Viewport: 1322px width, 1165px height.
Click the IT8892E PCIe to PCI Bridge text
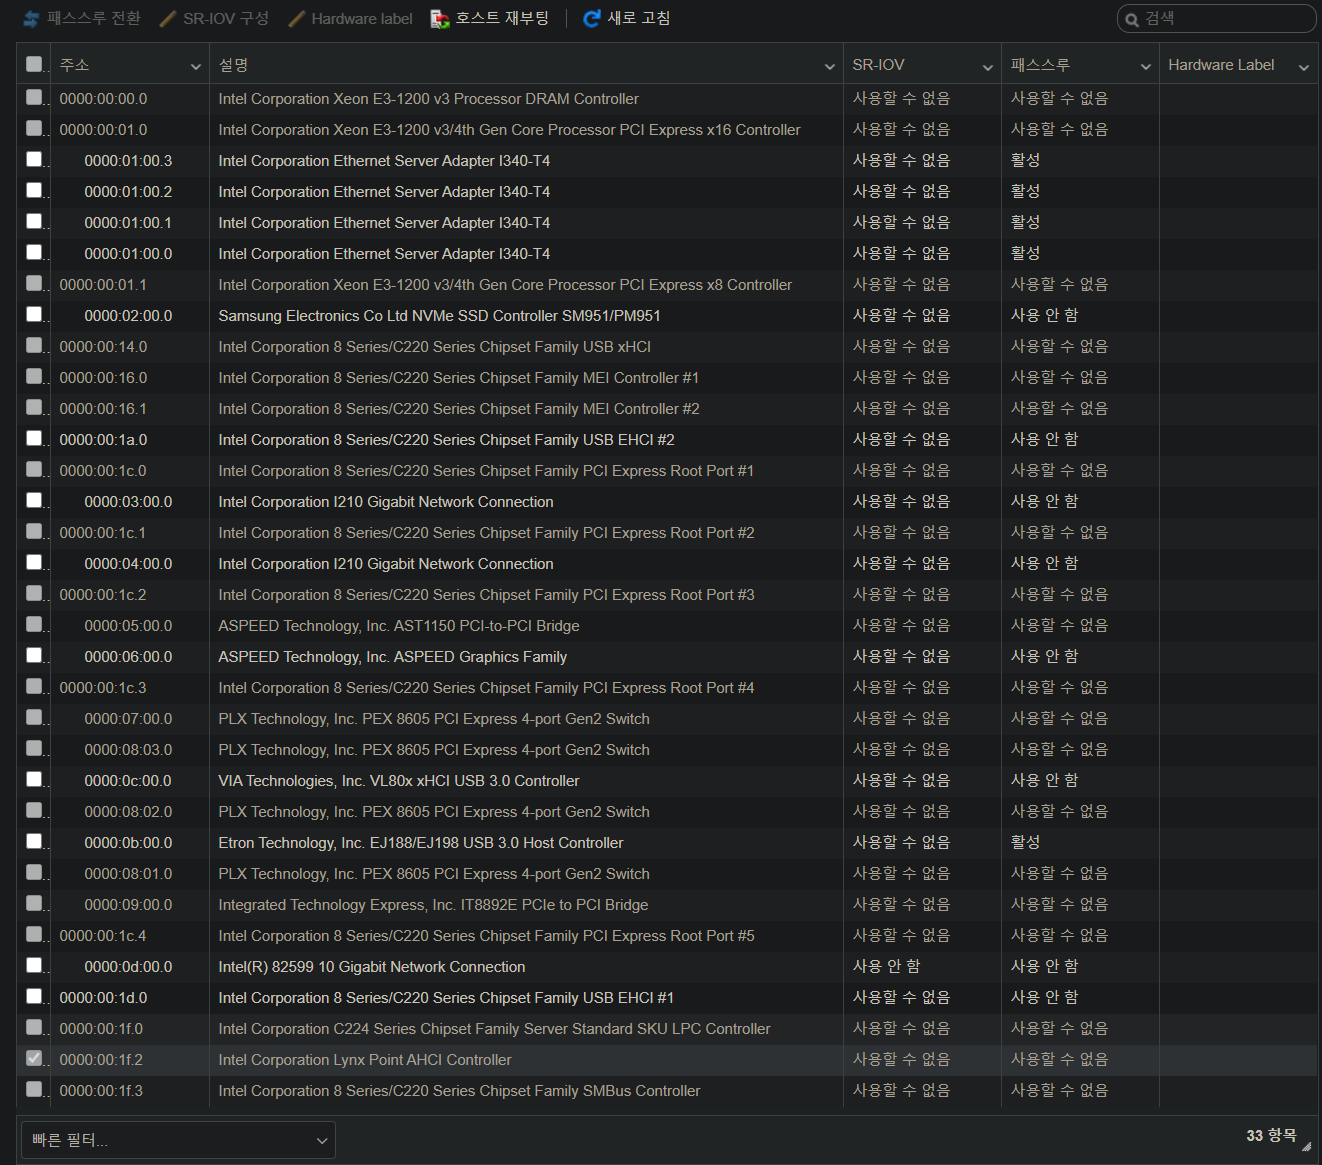[x=433, y=905]
